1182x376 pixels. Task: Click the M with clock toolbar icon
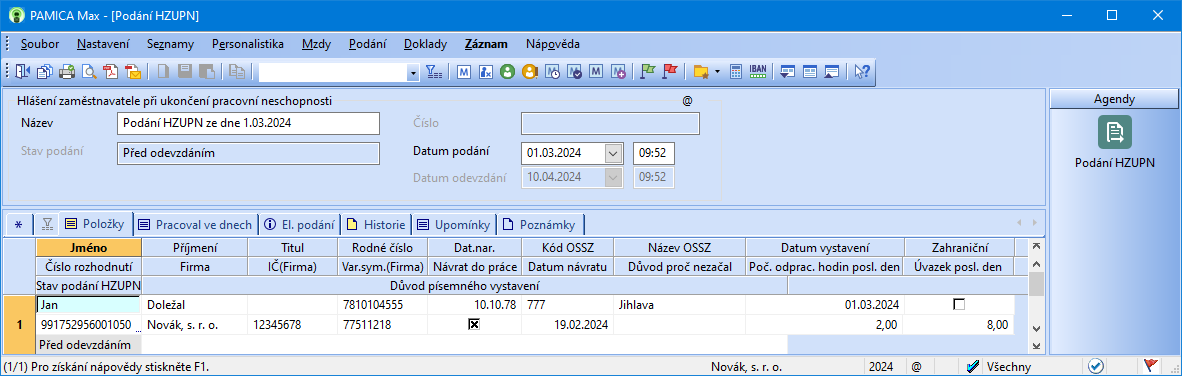[553, 72]
